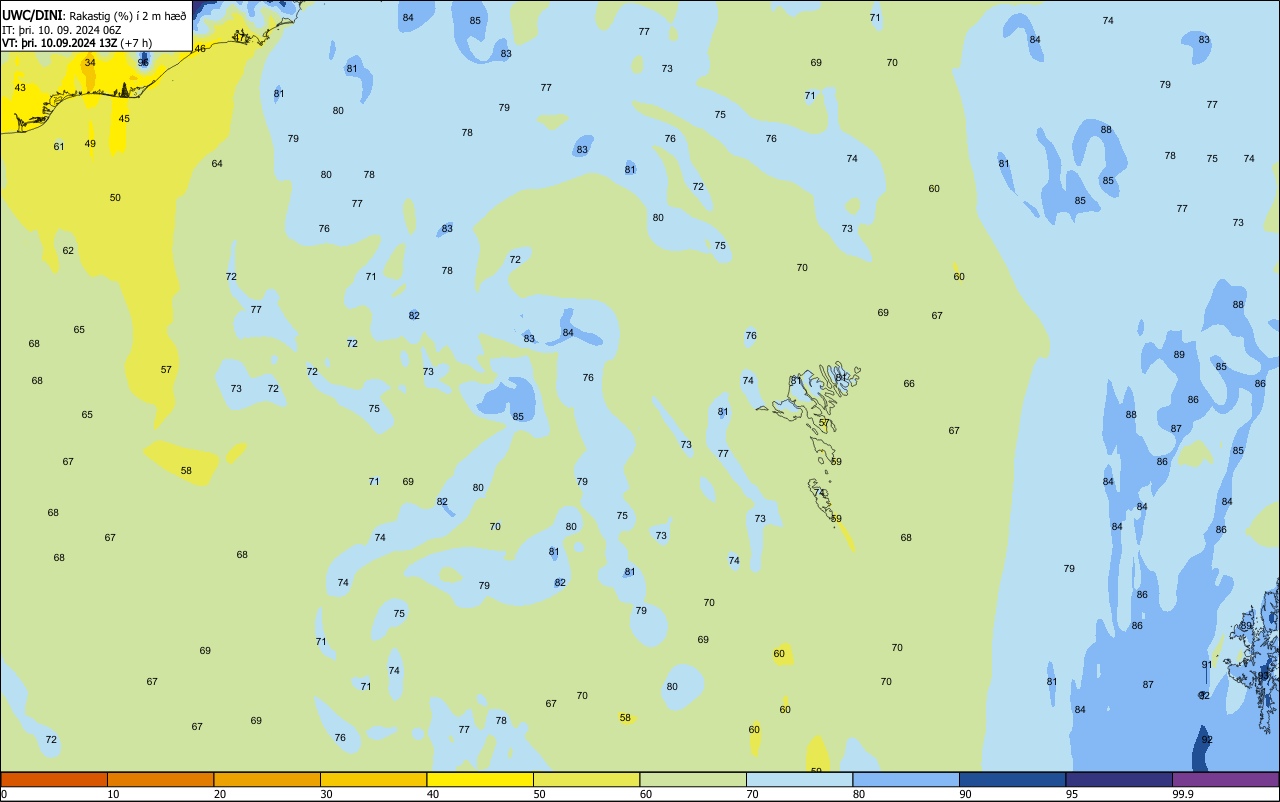Click the humidity value 62 on the map
This screenshot has height=802, width=1280.
[x=68, y=251]
